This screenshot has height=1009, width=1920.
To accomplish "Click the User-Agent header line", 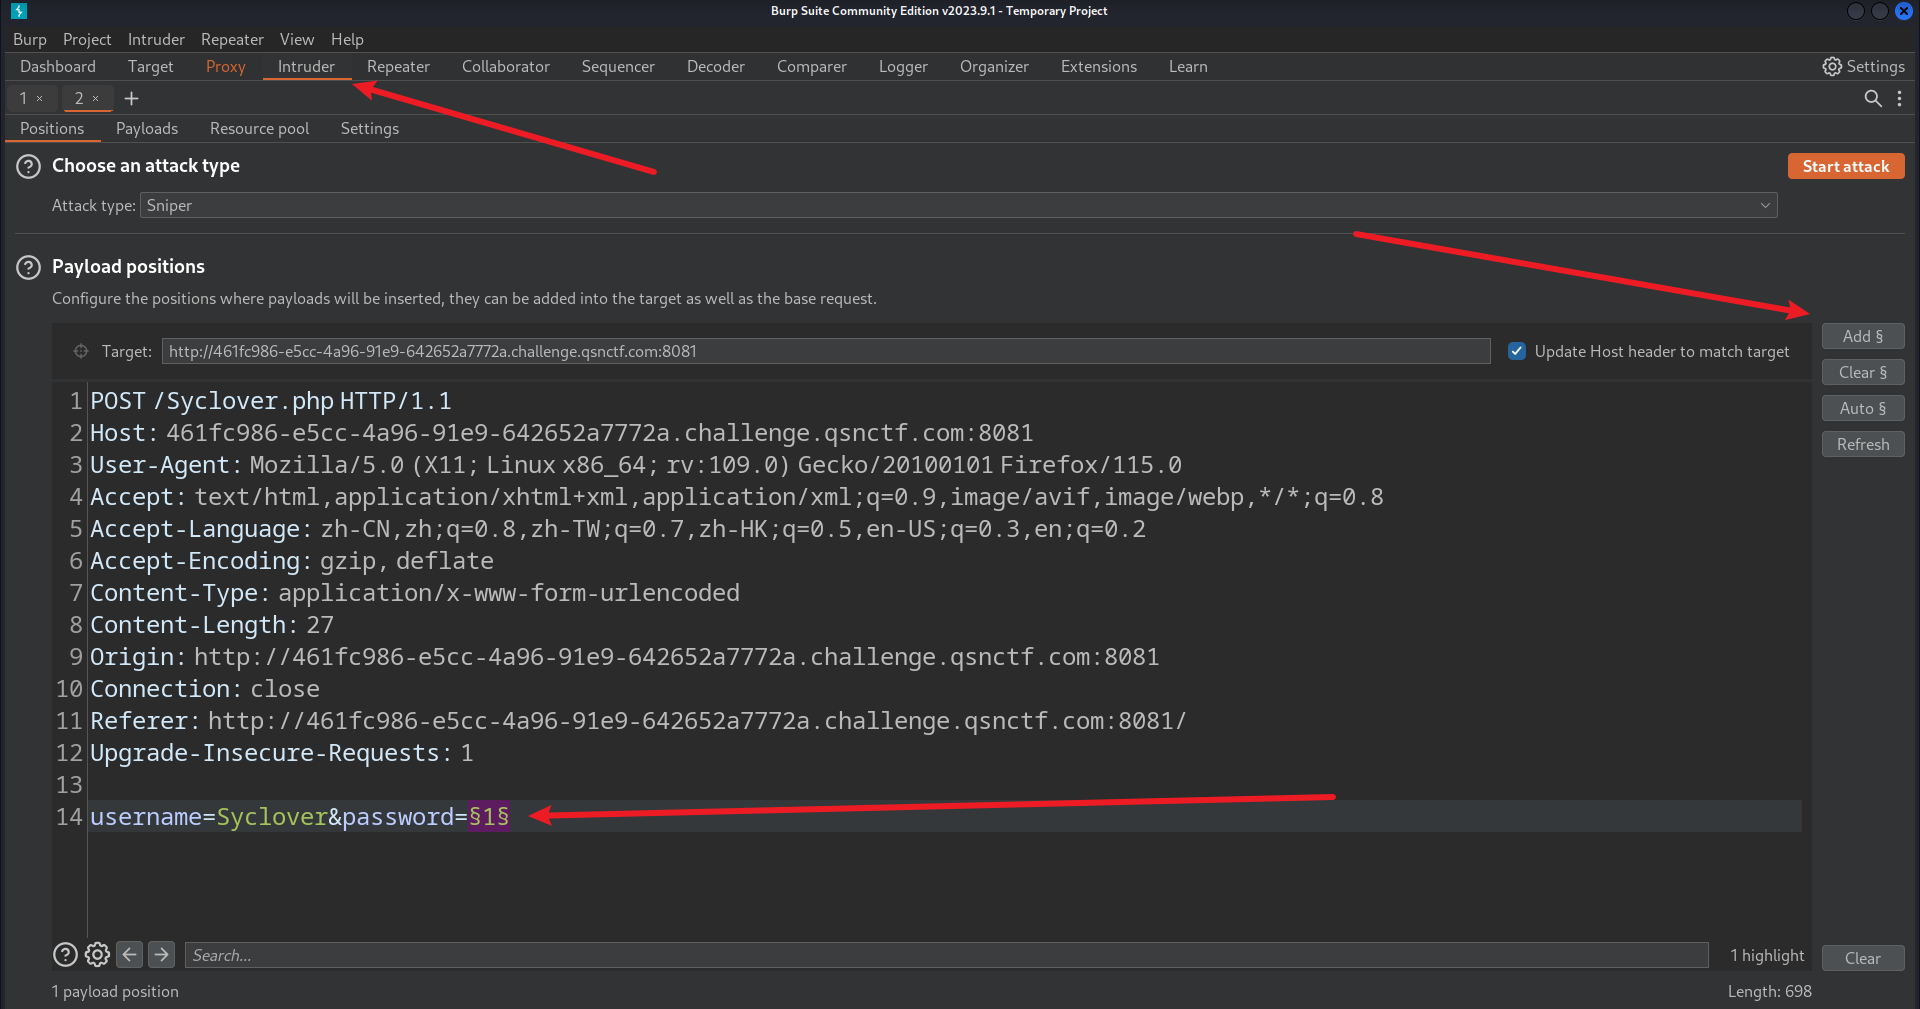I will (636, 465).
